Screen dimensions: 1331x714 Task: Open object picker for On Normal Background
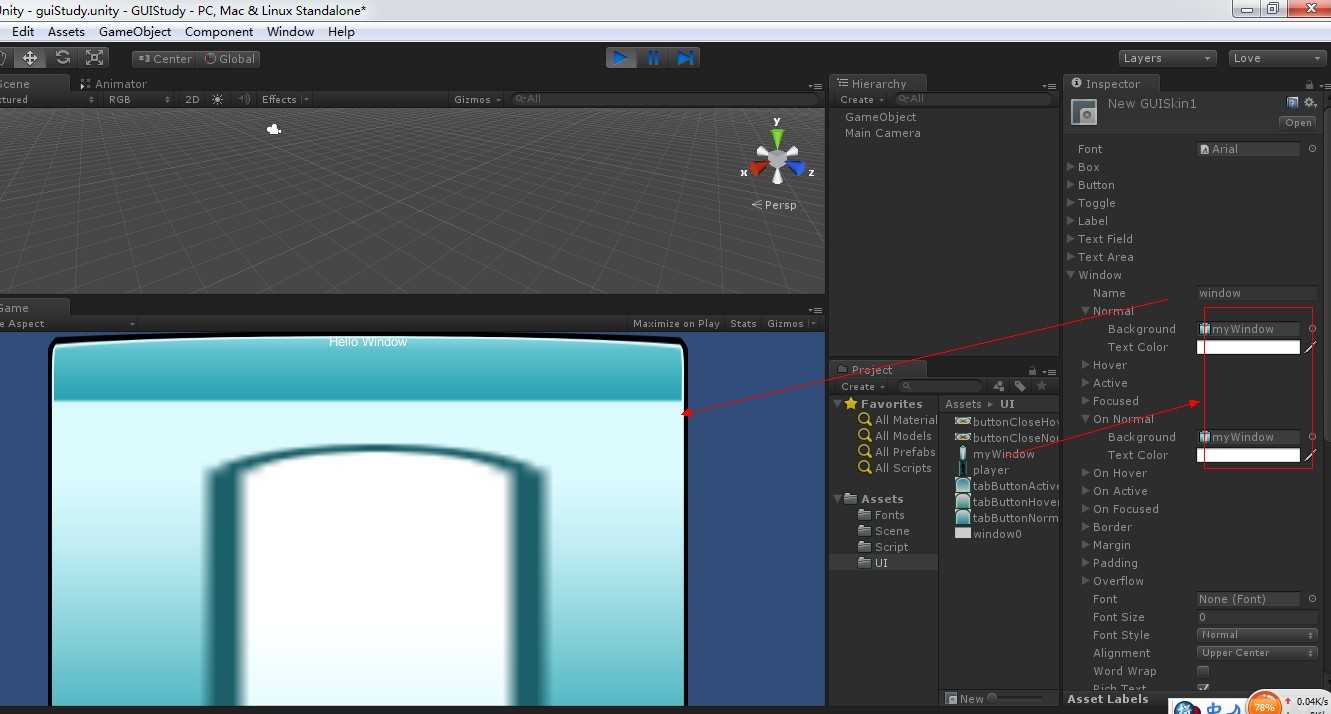pos(1312,437)
